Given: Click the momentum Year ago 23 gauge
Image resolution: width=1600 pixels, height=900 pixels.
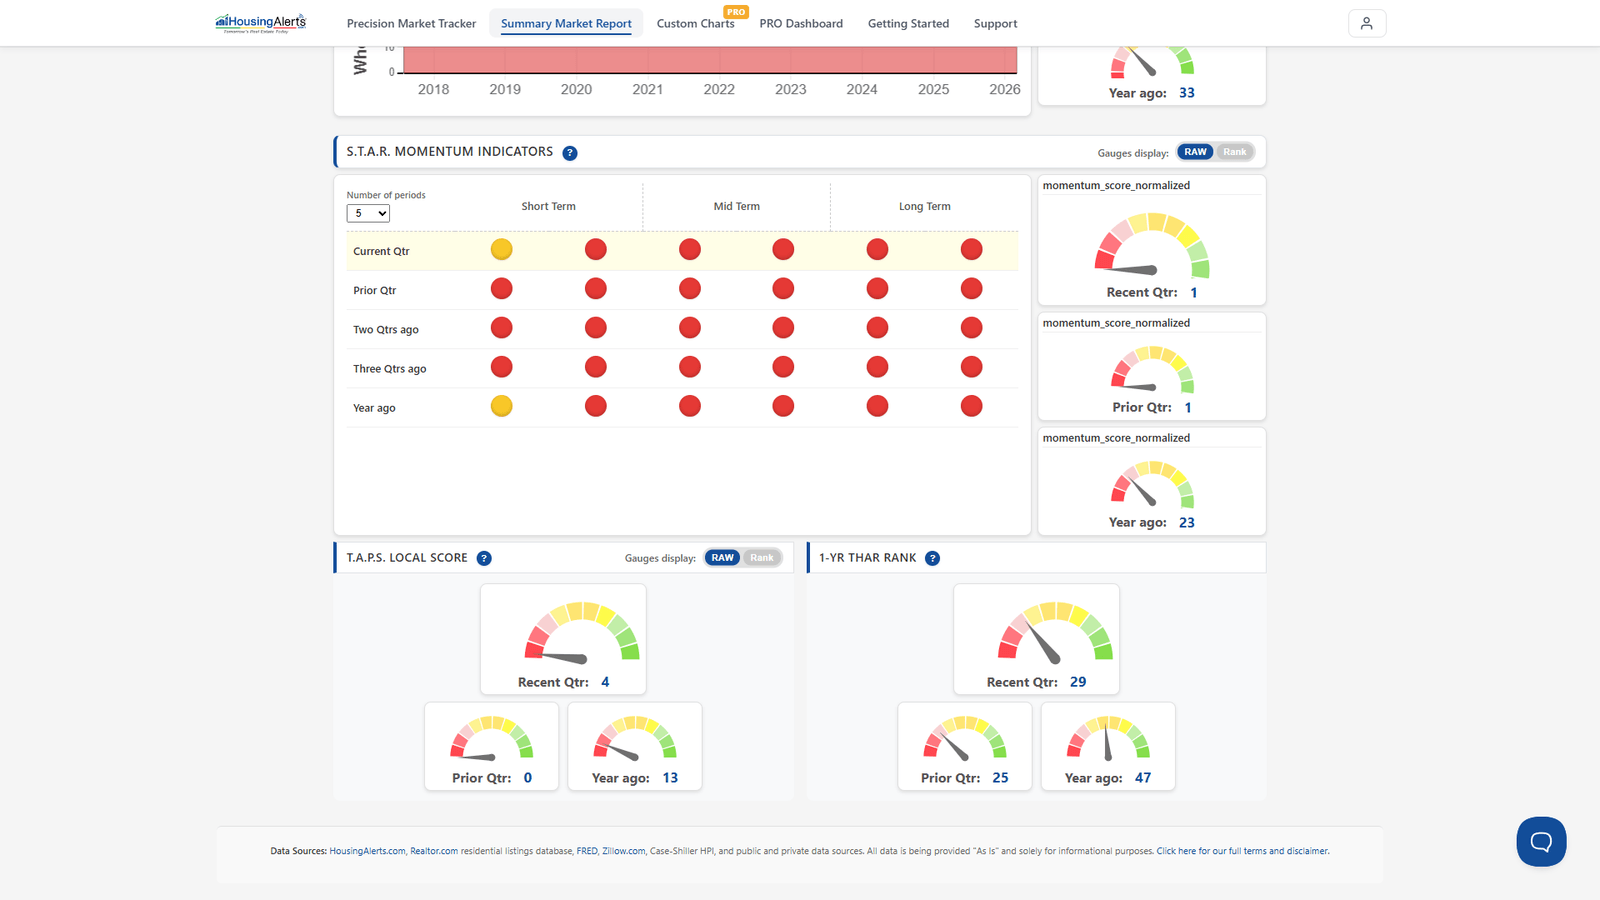Looking at the screenshot, I should pos(1152,484).
